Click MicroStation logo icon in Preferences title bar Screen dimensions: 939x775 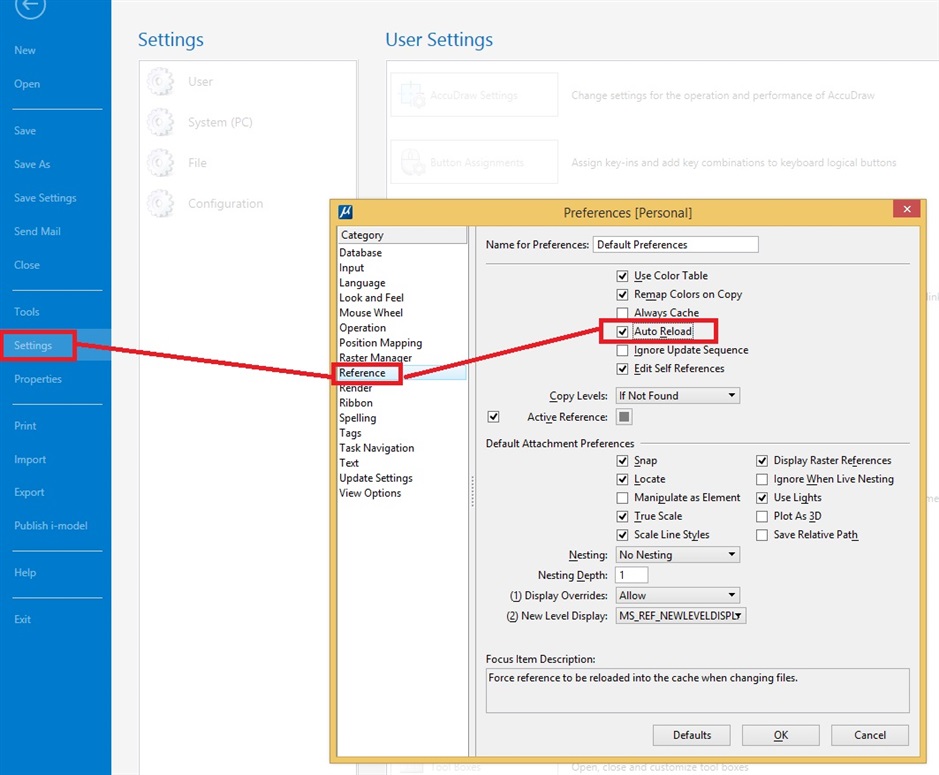tap(346, 212)
